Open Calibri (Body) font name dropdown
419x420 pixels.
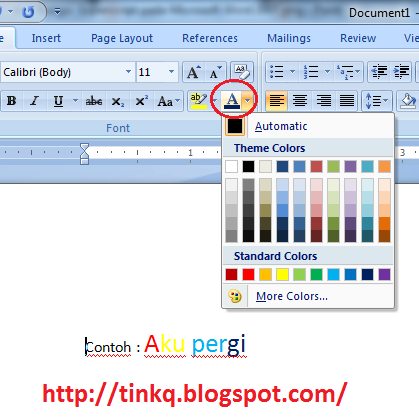pyautogui.click(x=128, y=72)
